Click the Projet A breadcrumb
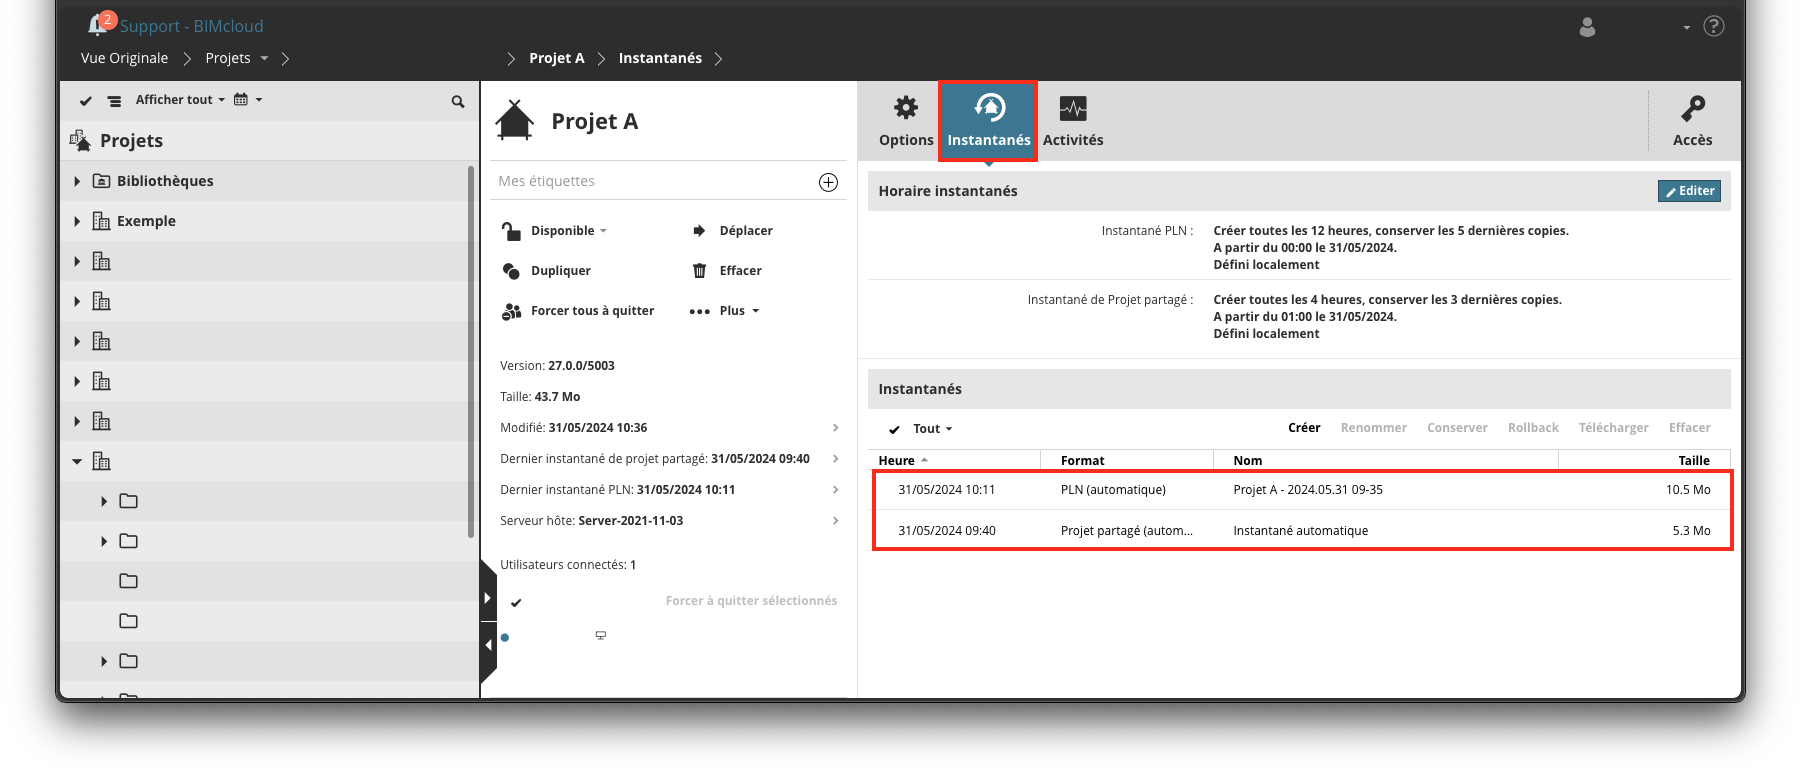Viewport: 1801px width, 776px height. [557, 58]
